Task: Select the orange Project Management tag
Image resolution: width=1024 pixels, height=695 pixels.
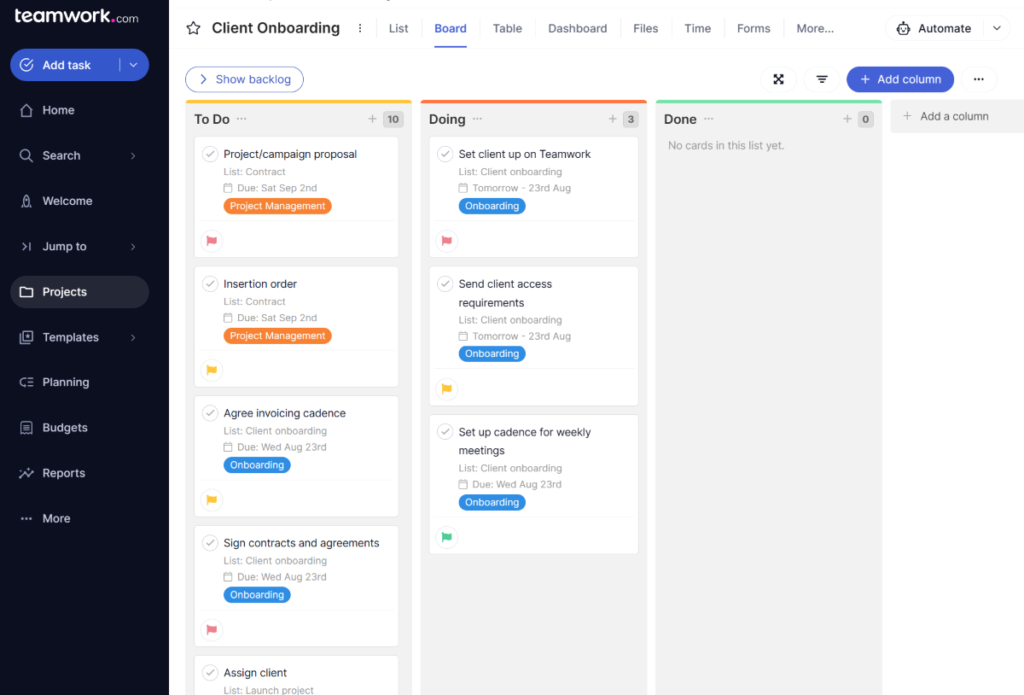Action: pyautogui.click(x=277, y=206)
